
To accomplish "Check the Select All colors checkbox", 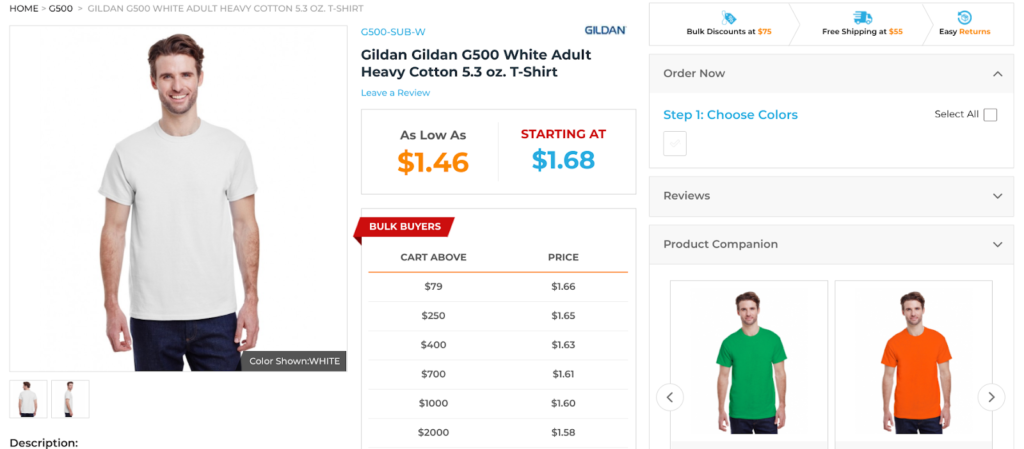I will coord(990,115).
